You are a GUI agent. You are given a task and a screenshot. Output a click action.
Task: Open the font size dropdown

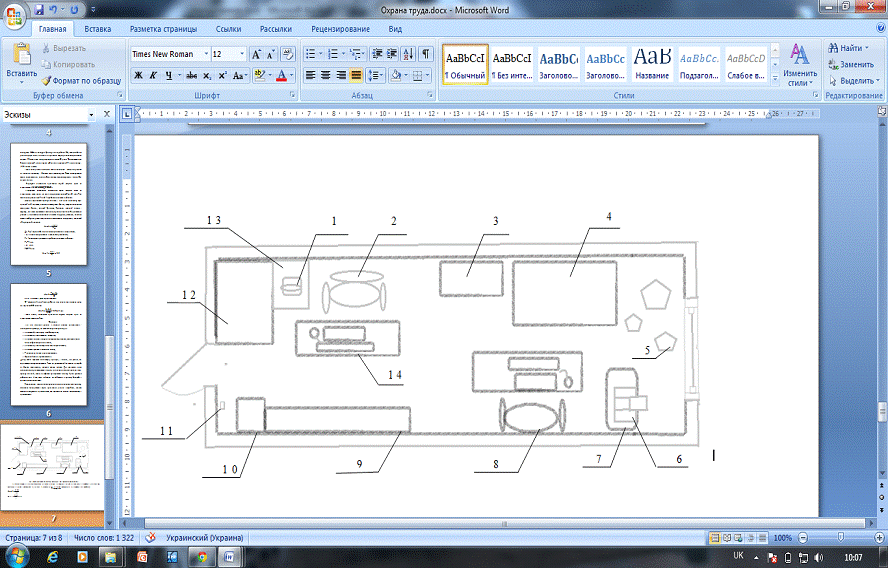point(241,54)
